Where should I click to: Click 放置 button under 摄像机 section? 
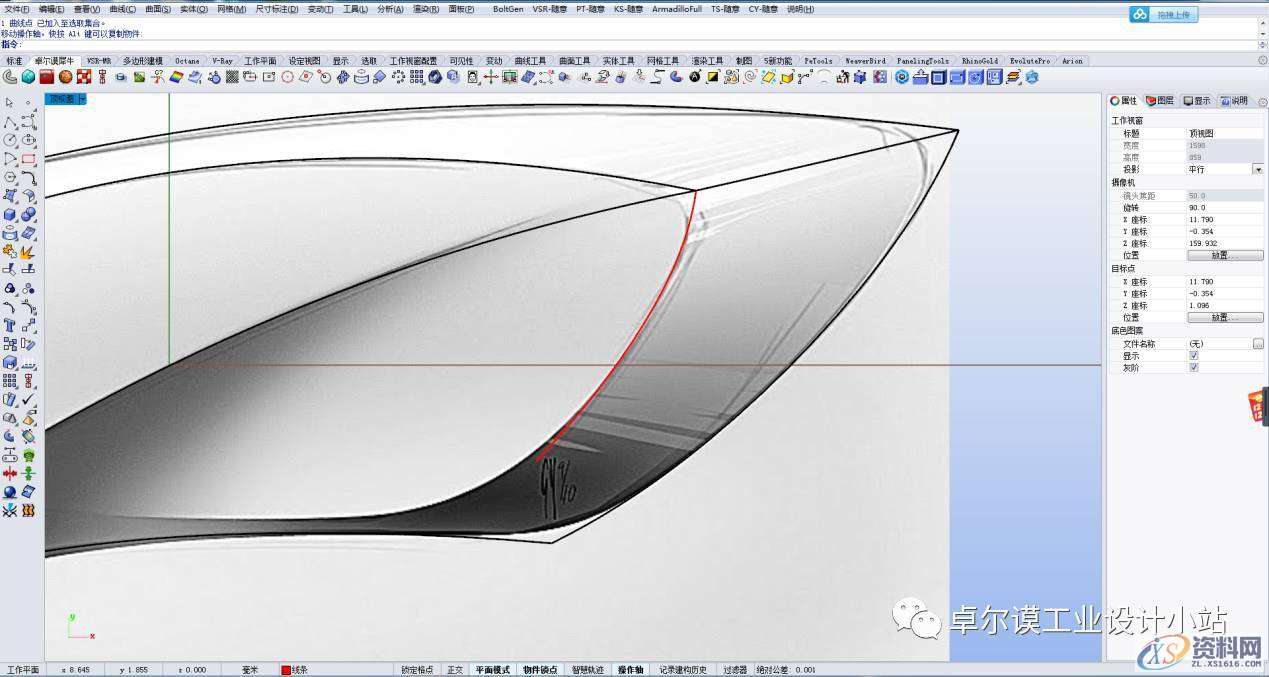[1224, 256]
